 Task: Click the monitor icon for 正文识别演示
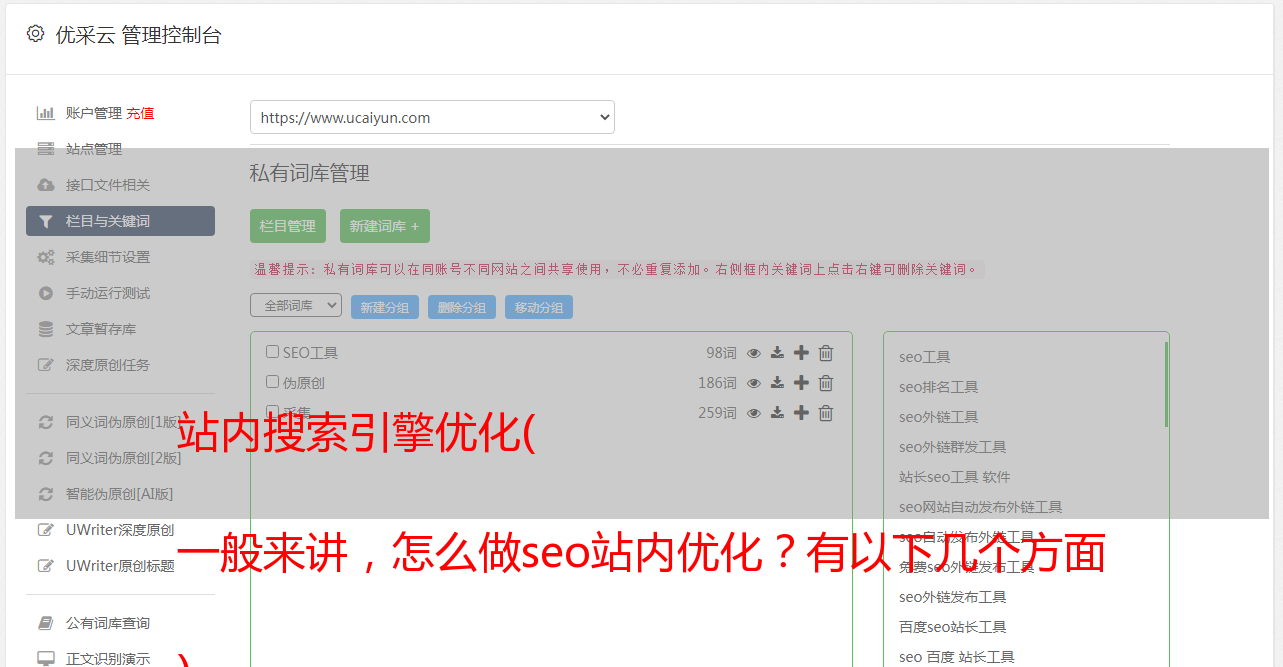pos(45,659)
